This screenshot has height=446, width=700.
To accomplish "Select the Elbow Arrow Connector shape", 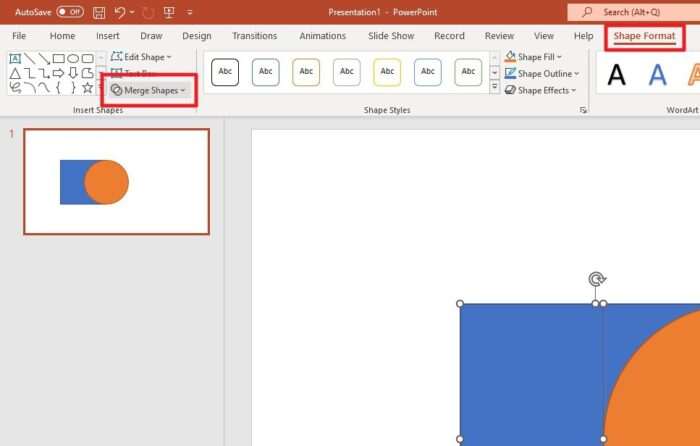I will pyautogui.click(x=44, y=73).
